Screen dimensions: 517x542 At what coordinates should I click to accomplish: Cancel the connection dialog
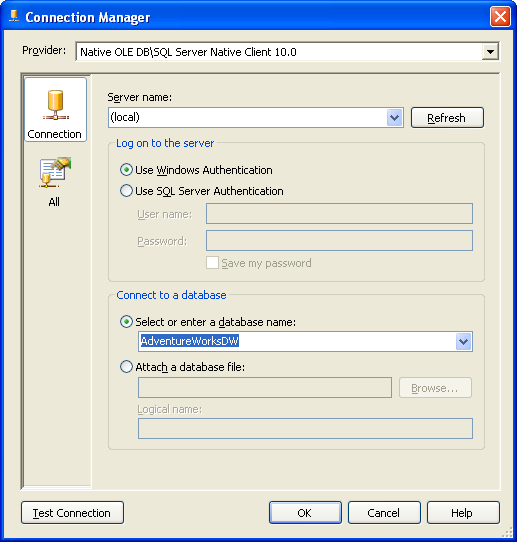(x=384, y=513)
